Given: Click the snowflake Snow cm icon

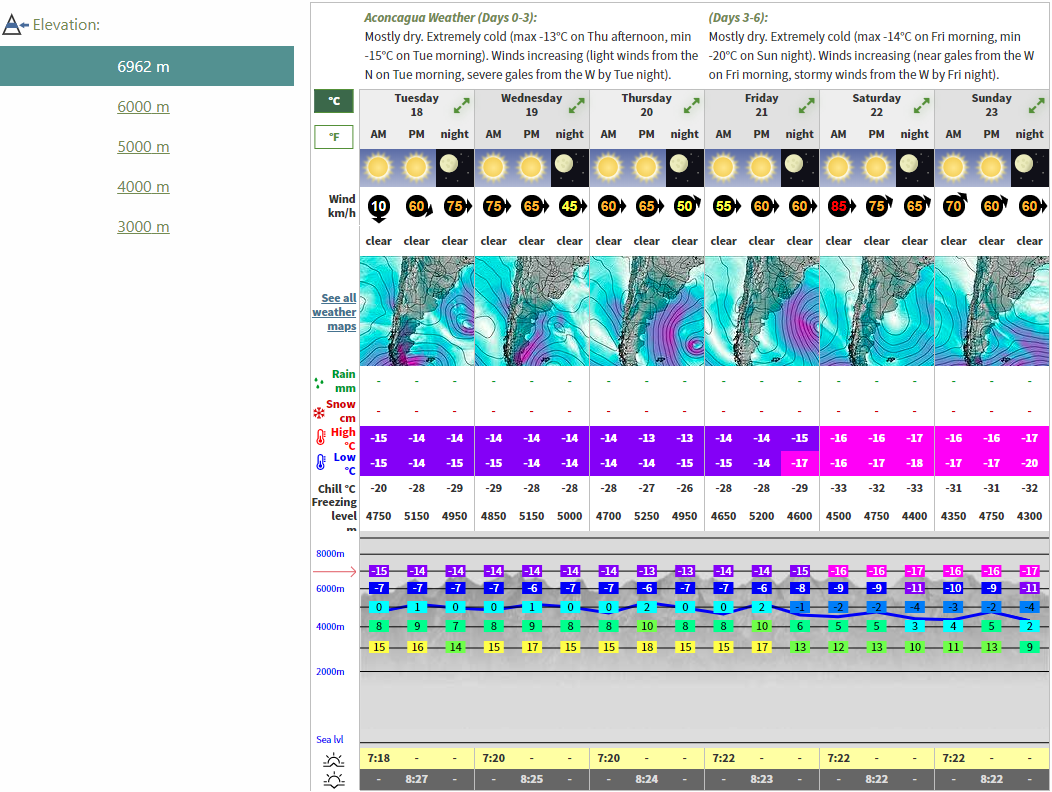Looking at the screenshot, I should pyautogui.click(x=319, y=412).
